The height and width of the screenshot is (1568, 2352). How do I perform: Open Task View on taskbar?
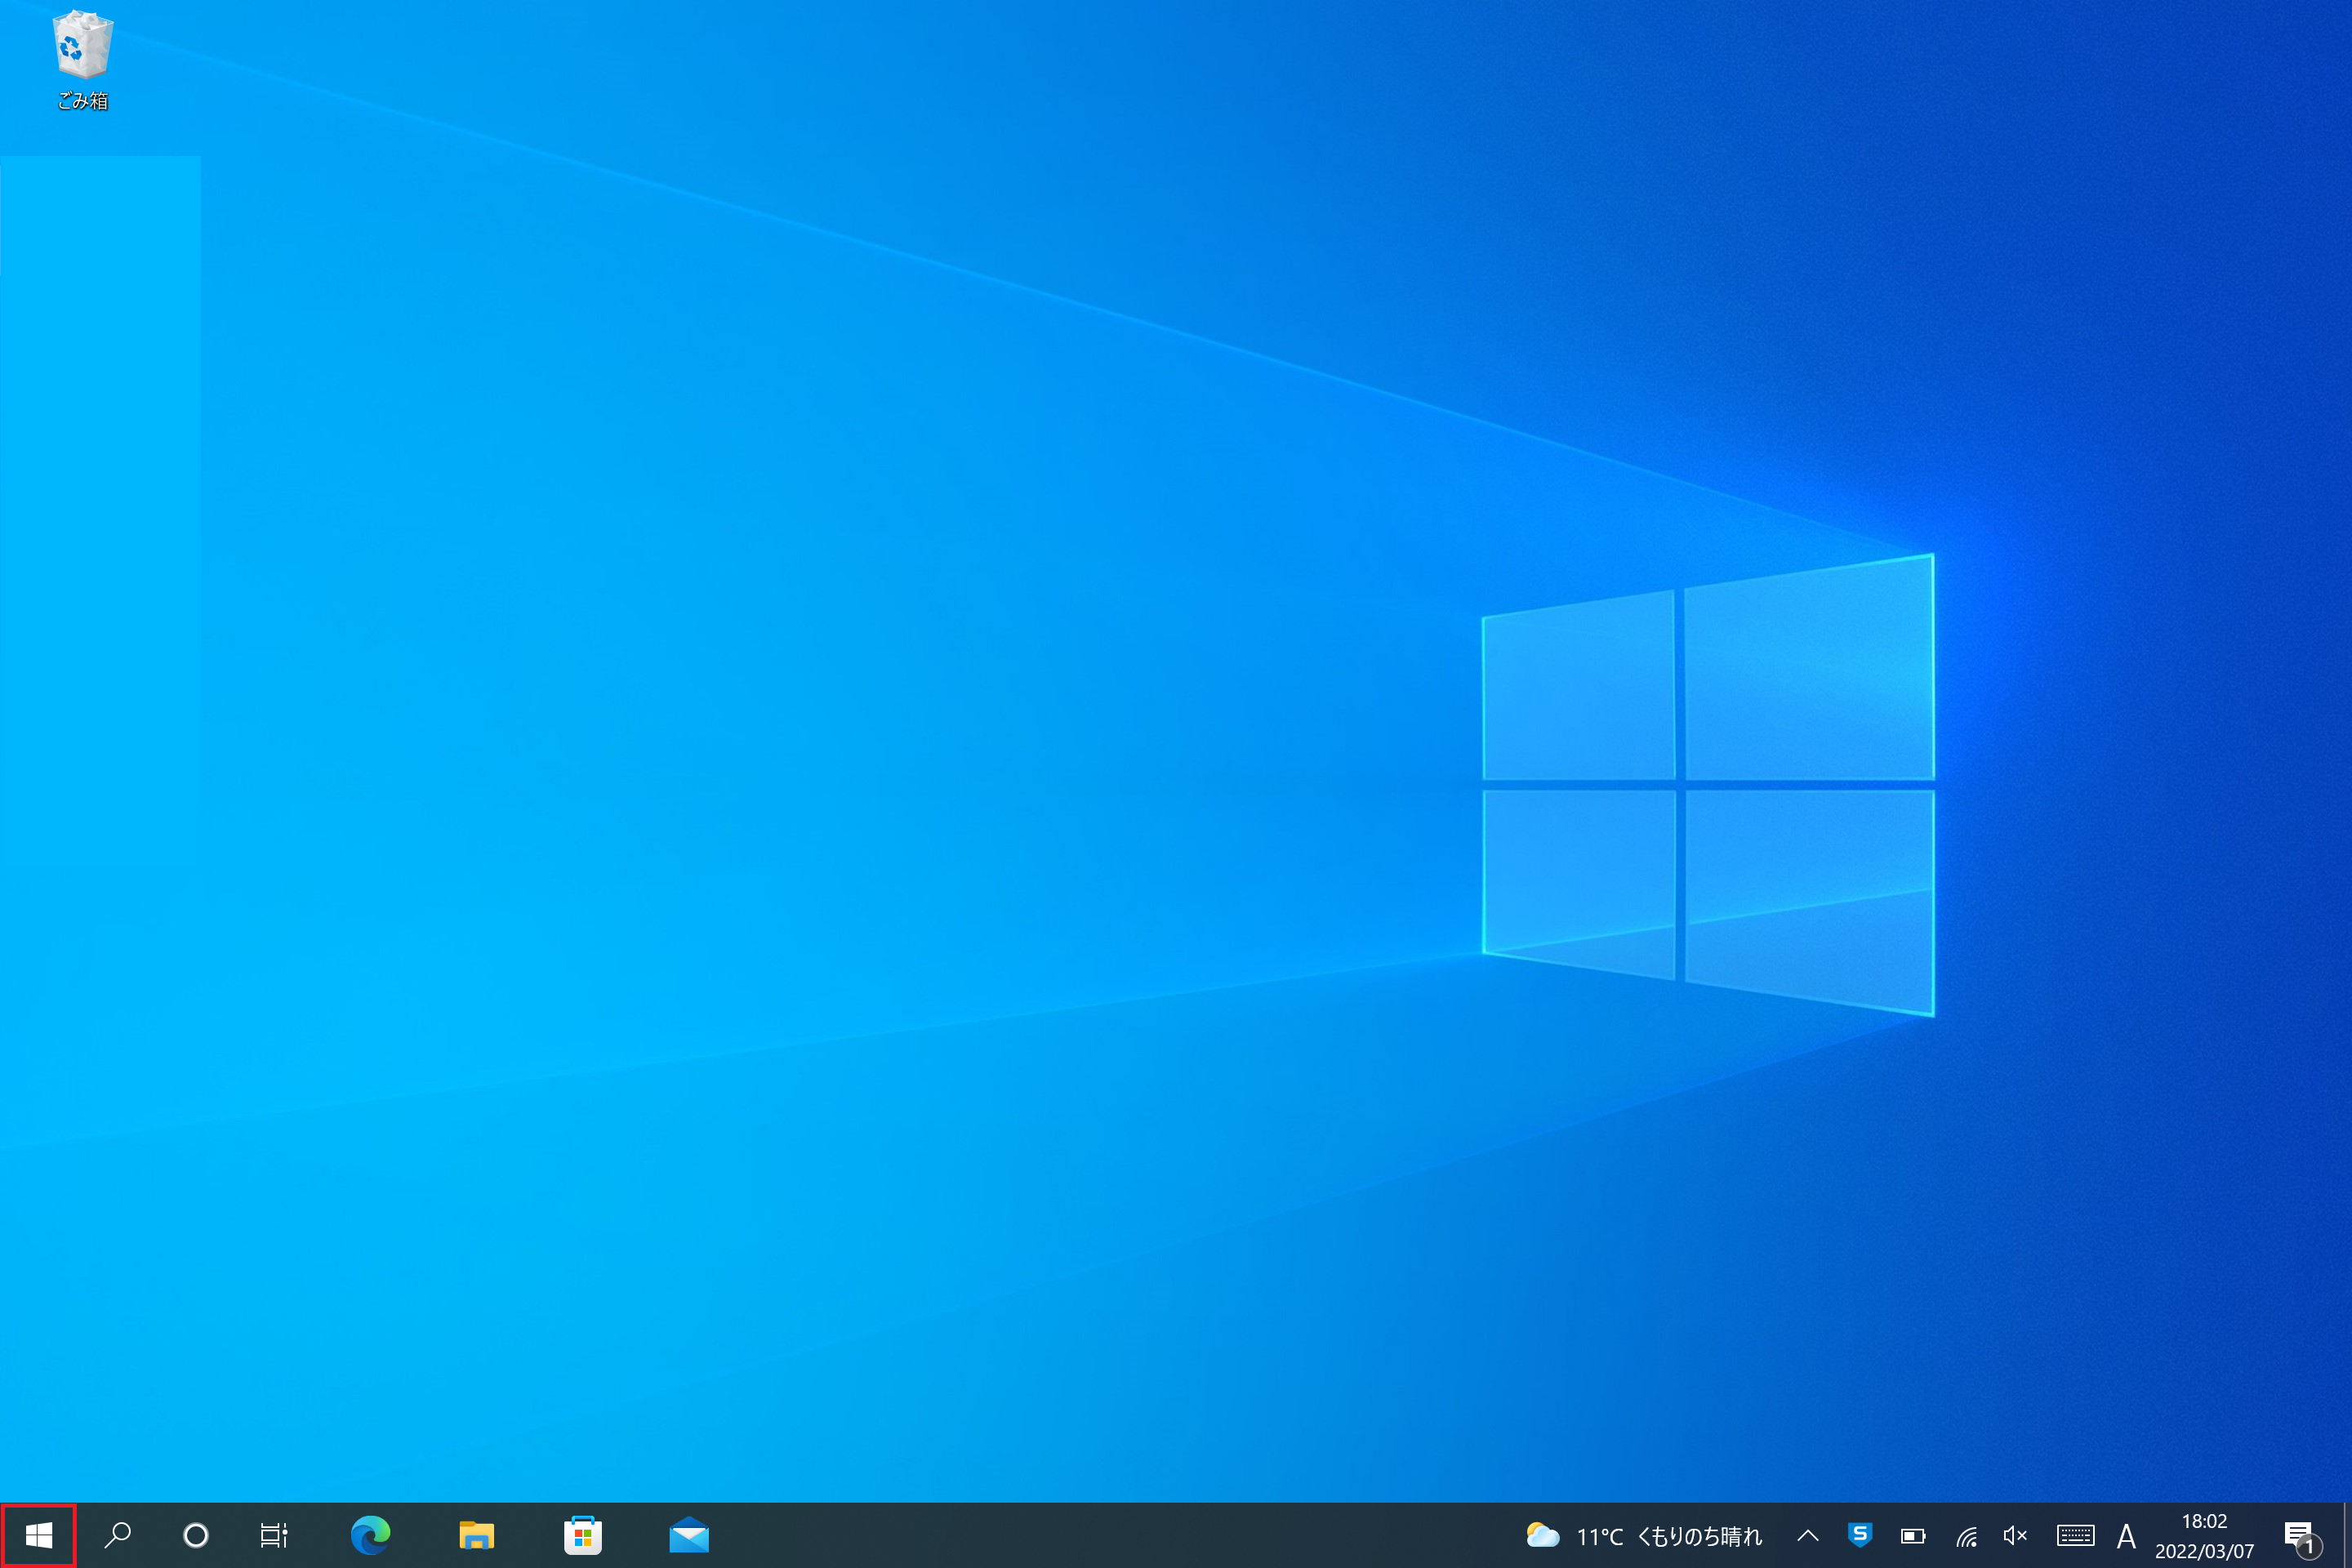point(273,1535)
